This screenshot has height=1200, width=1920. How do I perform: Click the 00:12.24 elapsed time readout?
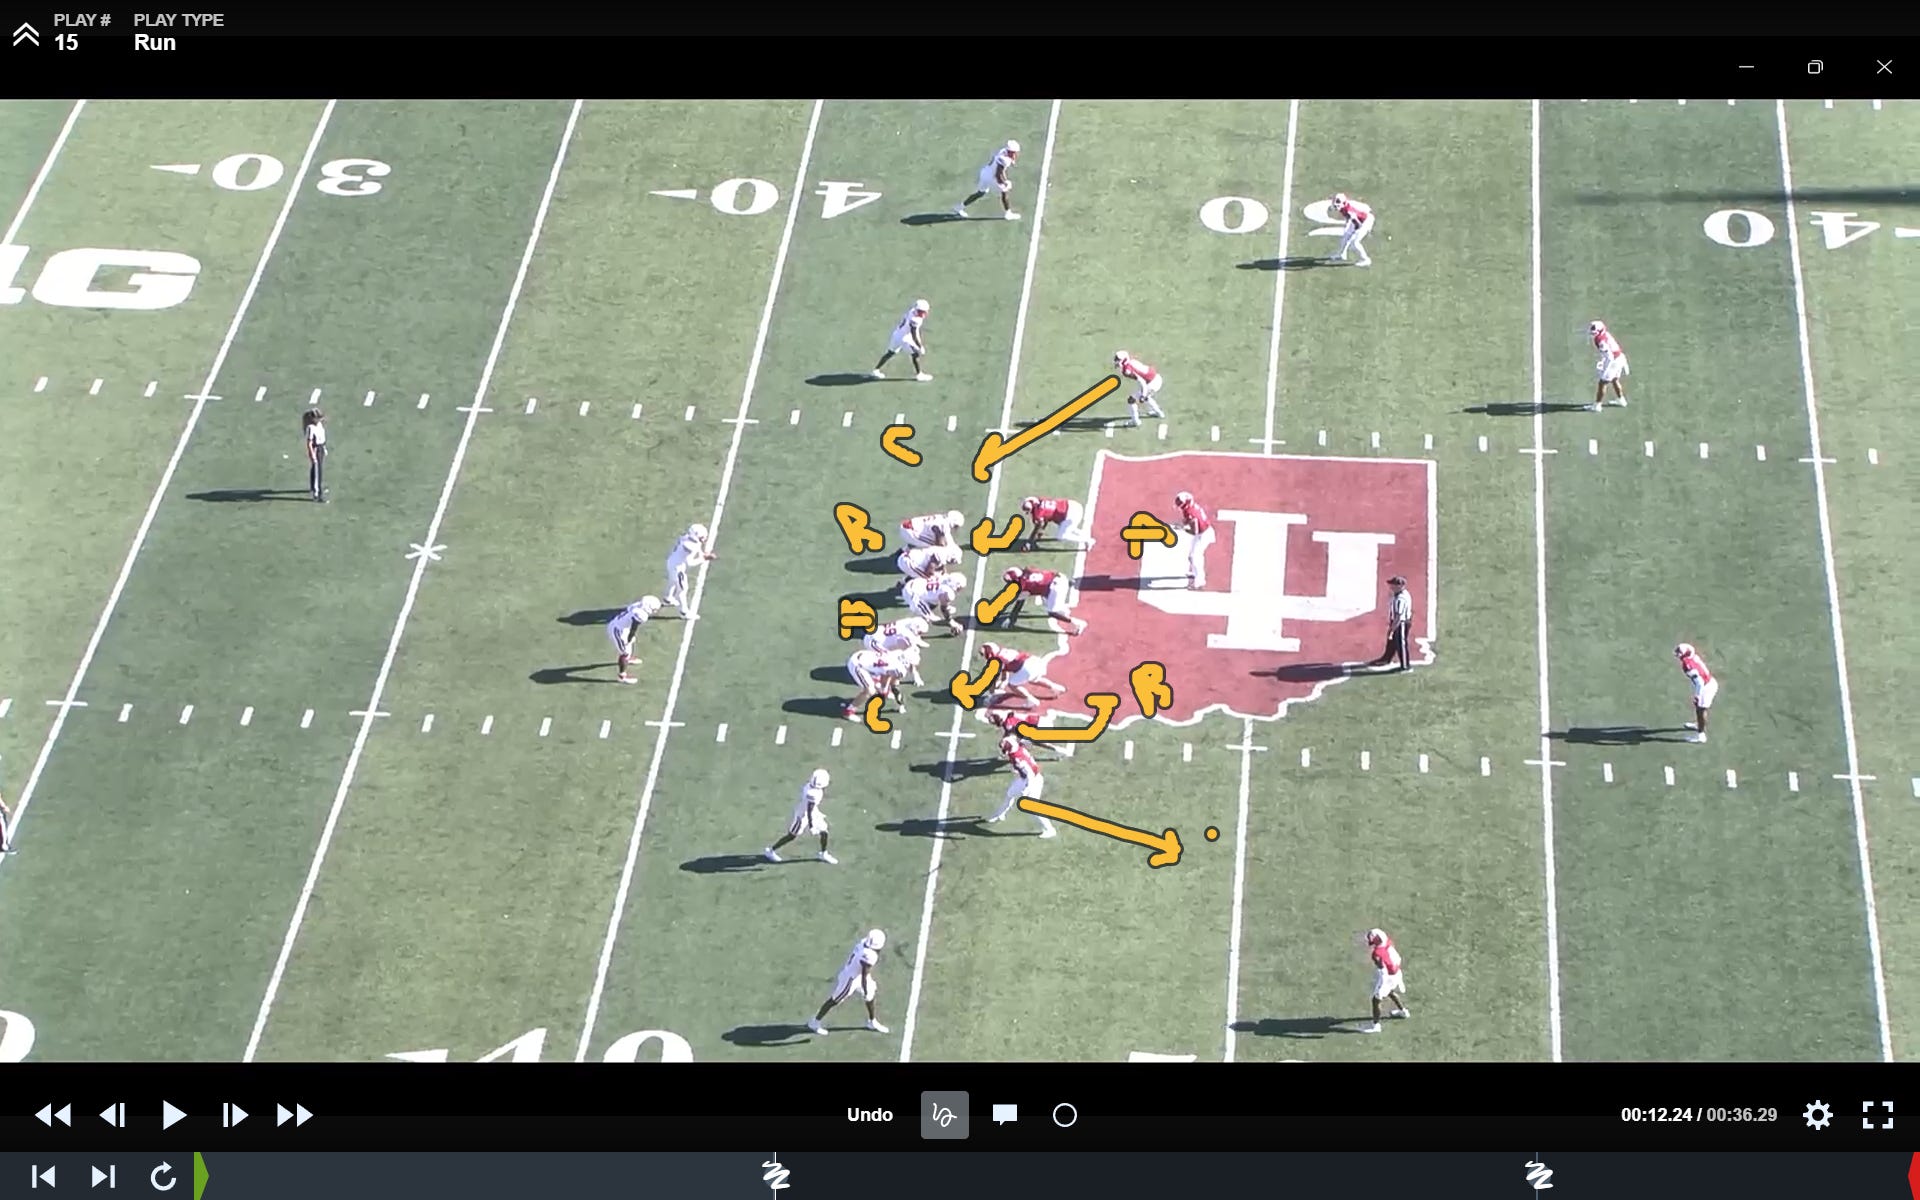click(1656, 1115)
